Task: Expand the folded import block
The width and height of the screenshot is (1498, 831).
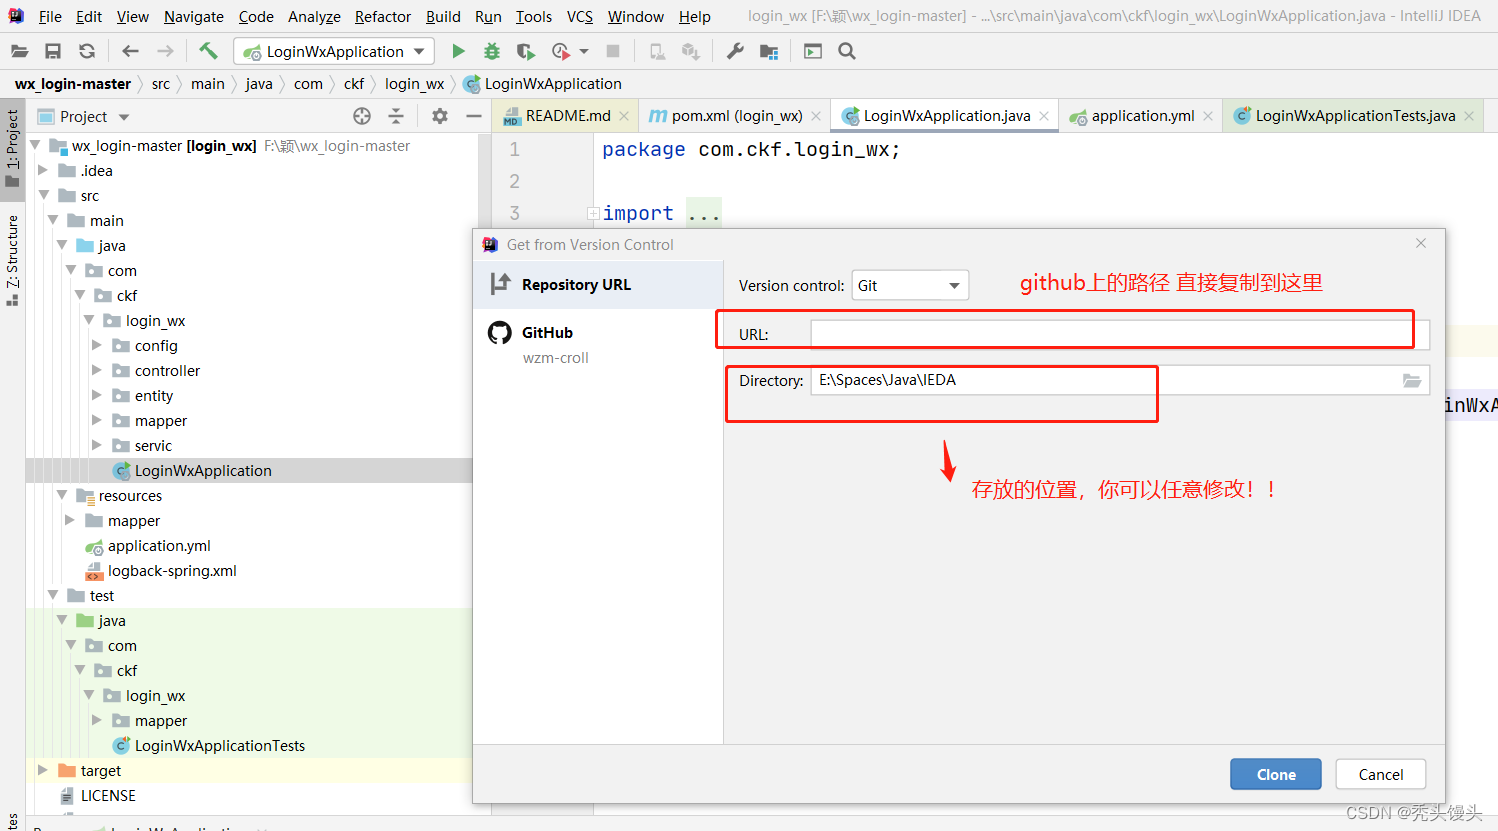Action: 593,213
